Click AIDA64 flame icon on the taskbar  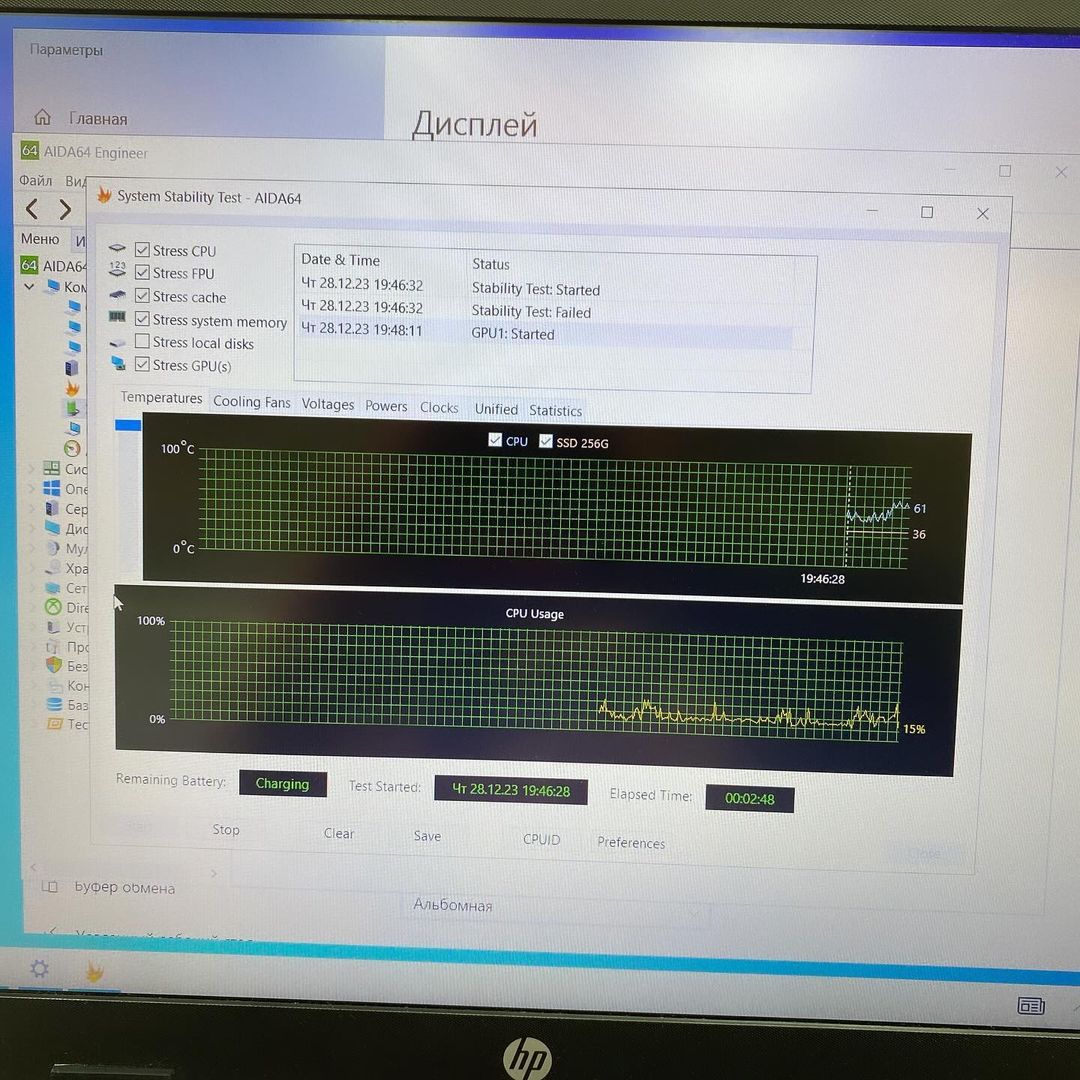[x=94, y=972]
